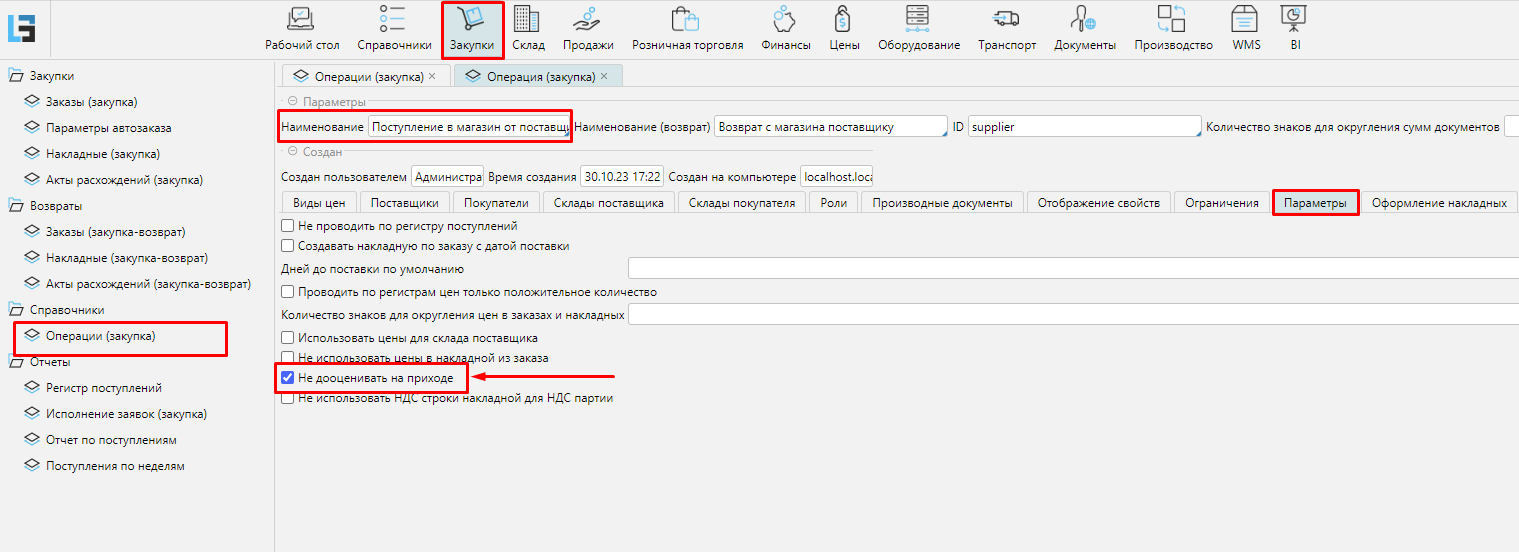1519x552 pixels.
Task: Click the Финансы piggy bank icon
Action: (x=784, y=19)
